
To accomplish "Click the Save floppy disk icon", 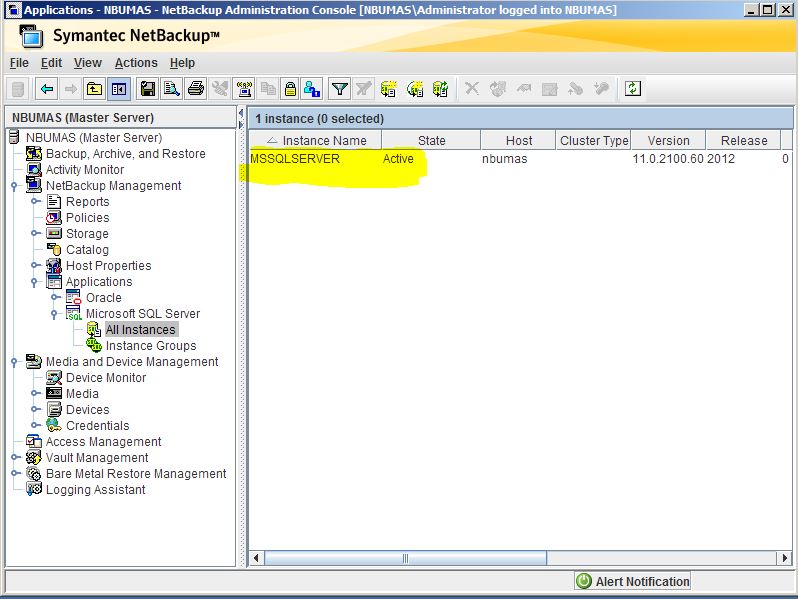I will (148, 89).
